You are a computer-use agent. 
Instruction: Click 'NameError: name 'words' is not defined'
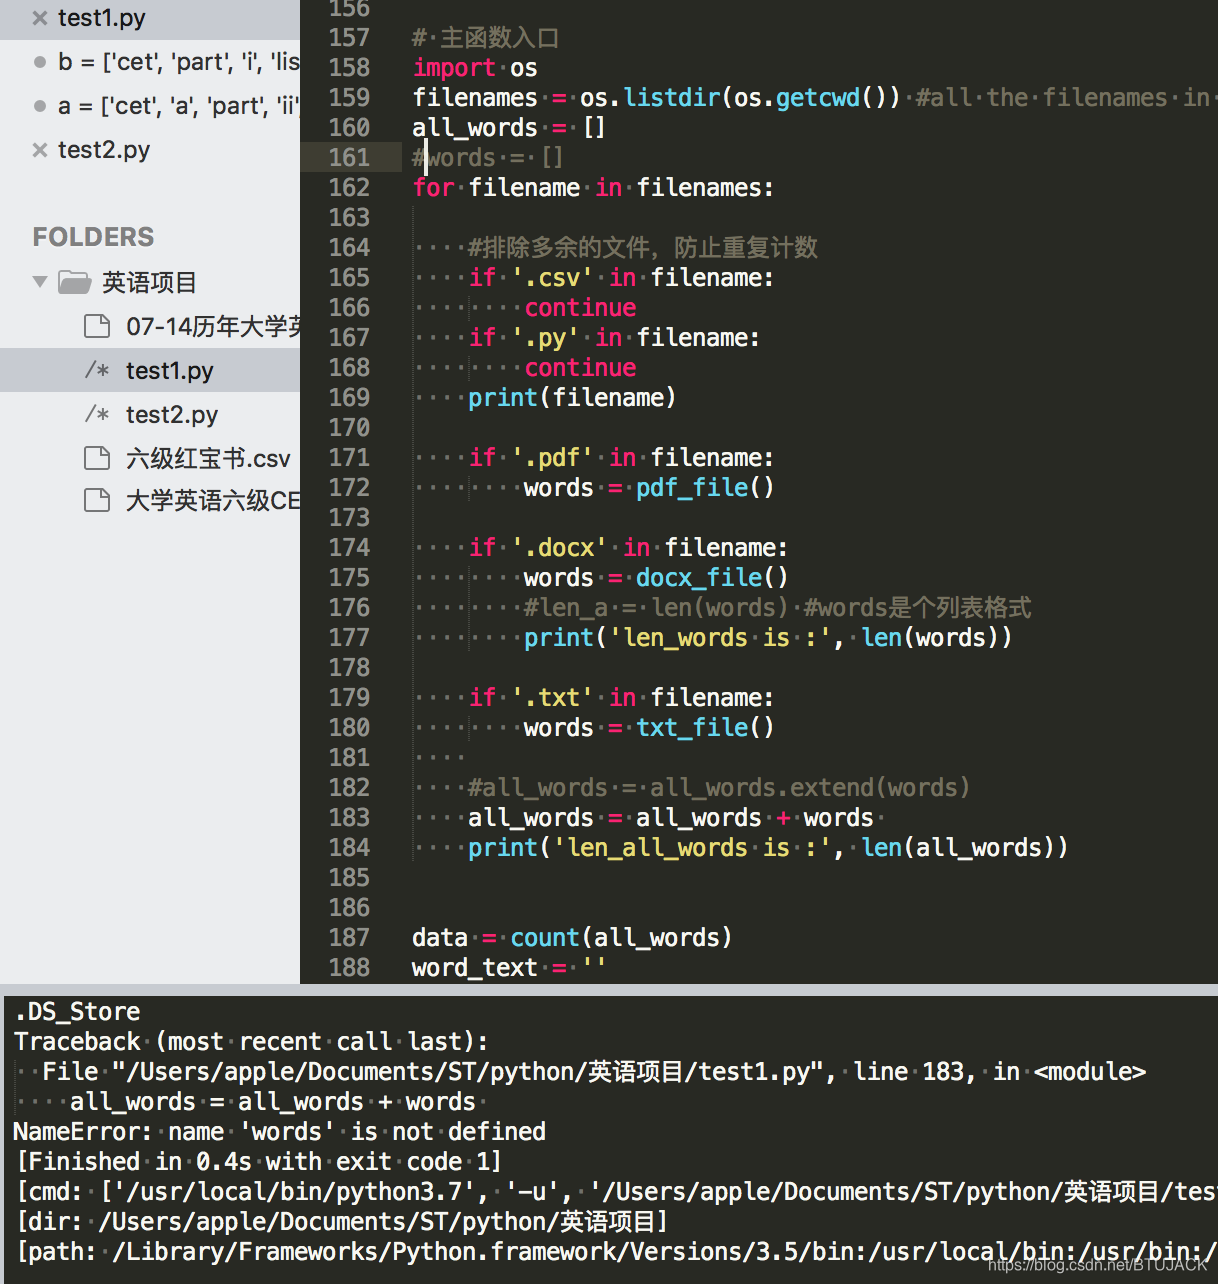click(280, 1131)
